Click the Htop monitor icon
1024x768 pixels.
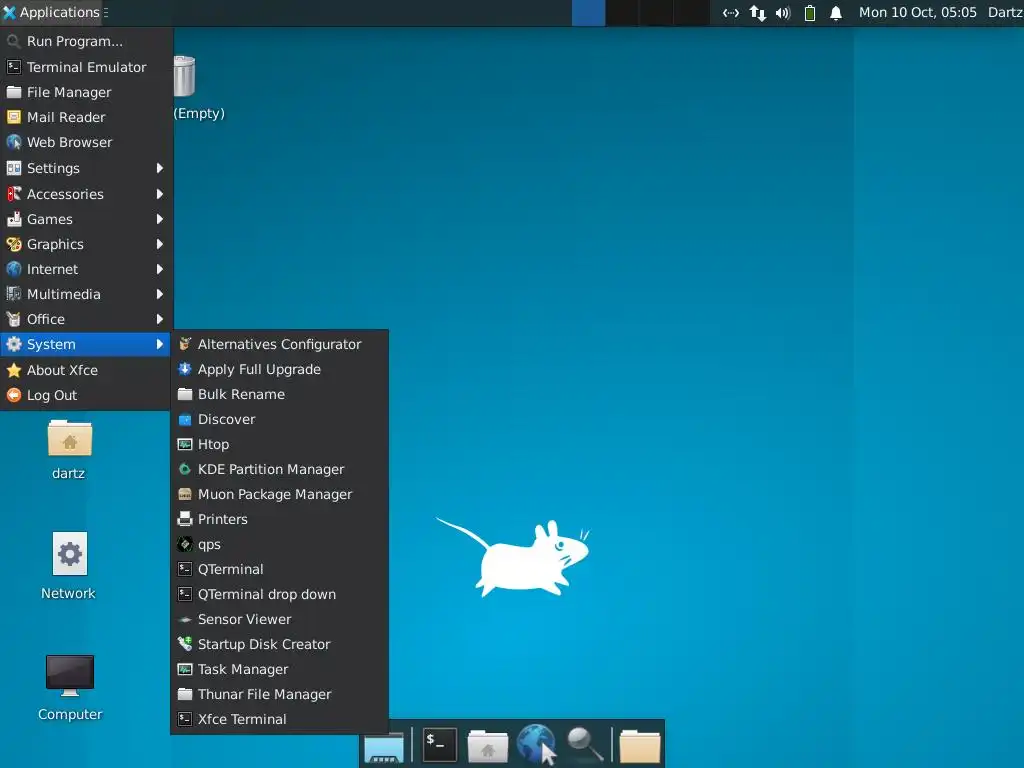[185, 444]
